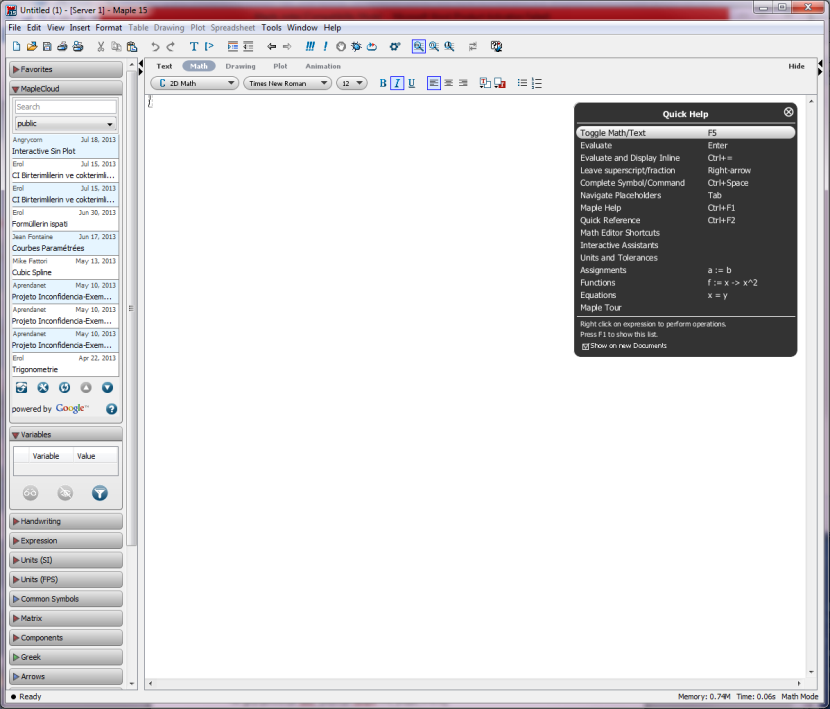Click the Variables filter funnel icon
The height and width of the screenshot is (709, 830).
point(100,493)
